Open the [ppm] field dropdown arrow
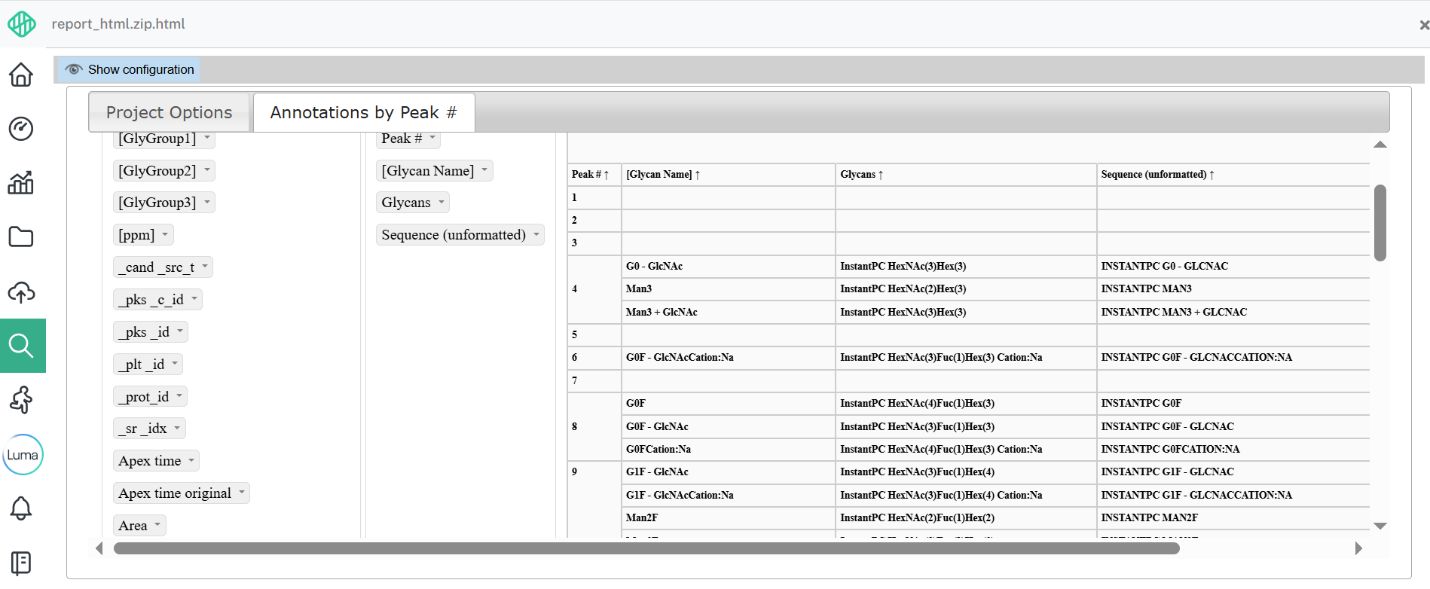Screen dimensions: 1430x589 click(x=165, y=235)
